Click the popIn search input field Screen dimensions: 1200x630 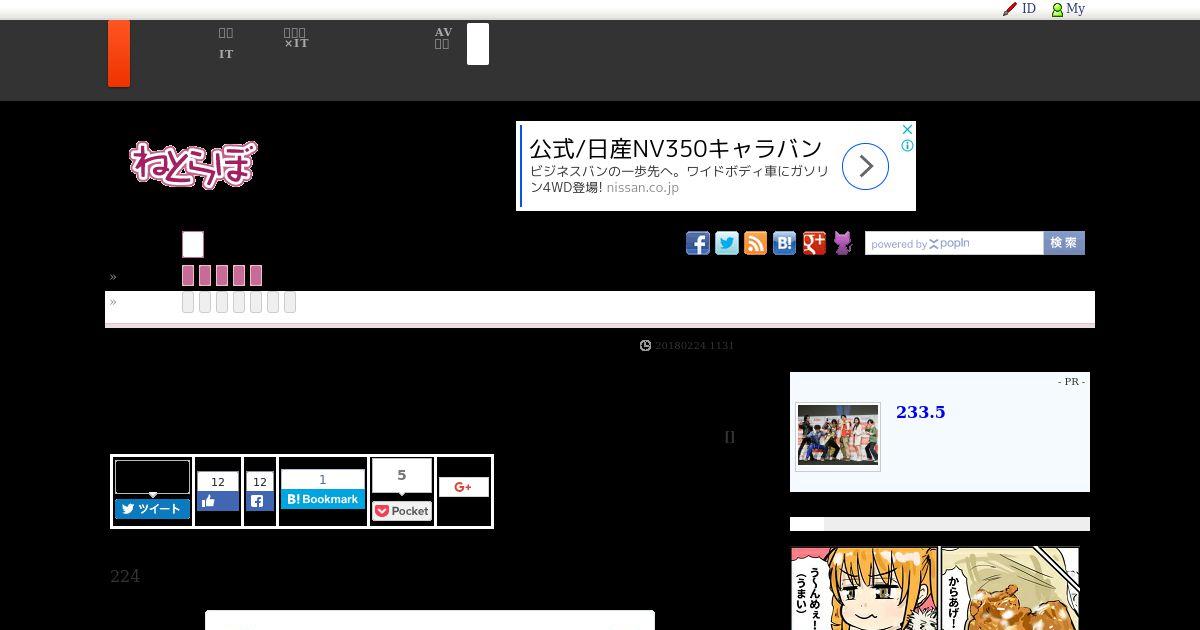click(x=954, y=243)
